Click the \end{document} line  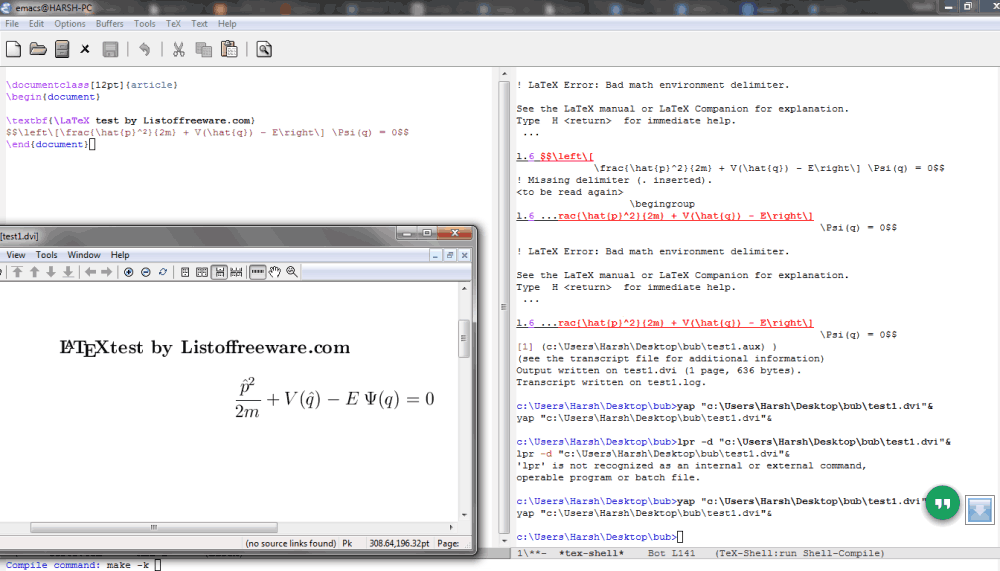(x=47, y=144)
